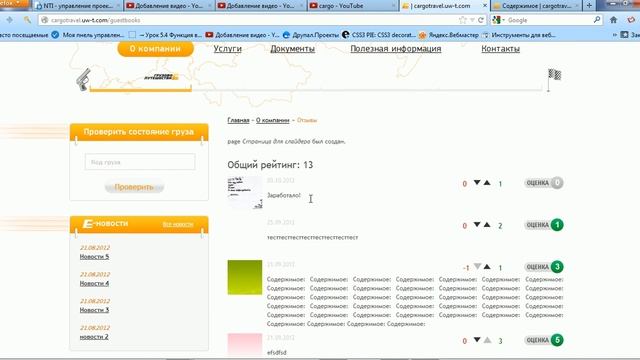Screen dimensions: 640x360
Task: Upvote the тестестестест review
Action: [487, 224]
